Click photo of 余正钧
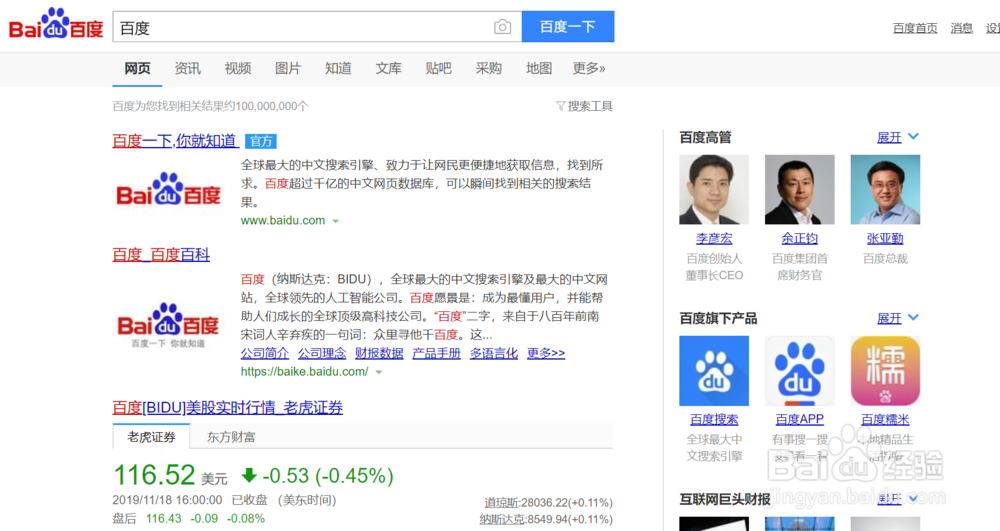Image resolution: width=1000 pixels, height=531 pixels. (x=800, y=189)
